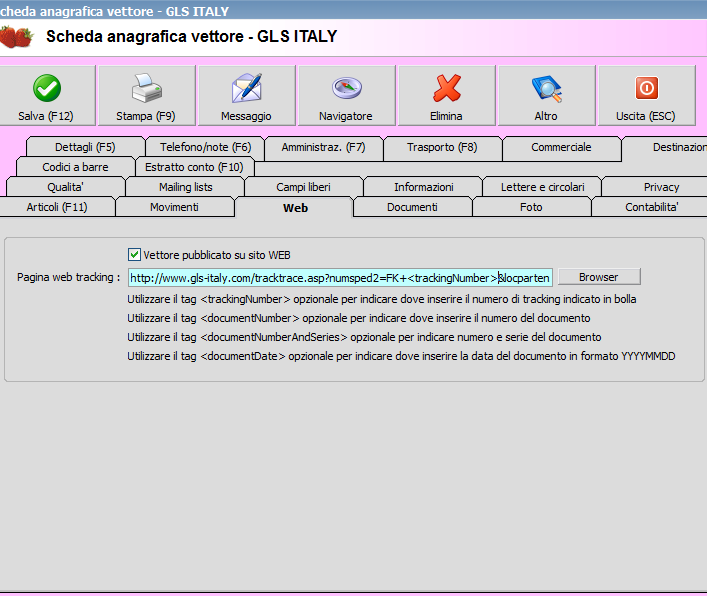Switch to the Foto tab
Screen dimensions: 707x596
coord(531,207)
